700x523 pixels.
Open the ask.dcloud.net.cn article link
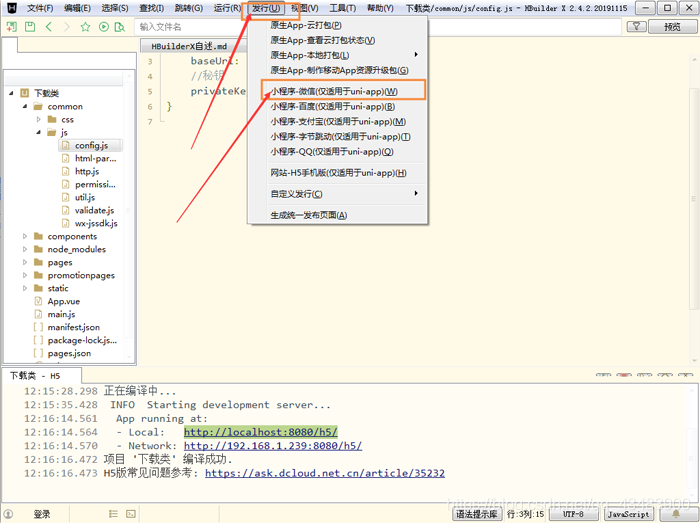coord(325,473)
